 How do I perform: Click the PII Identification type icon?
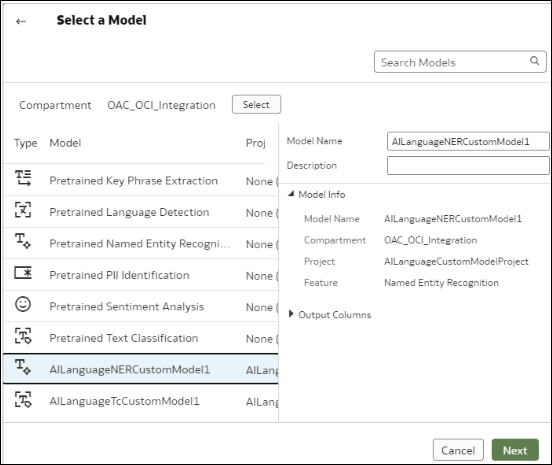[x=23, y=273]
